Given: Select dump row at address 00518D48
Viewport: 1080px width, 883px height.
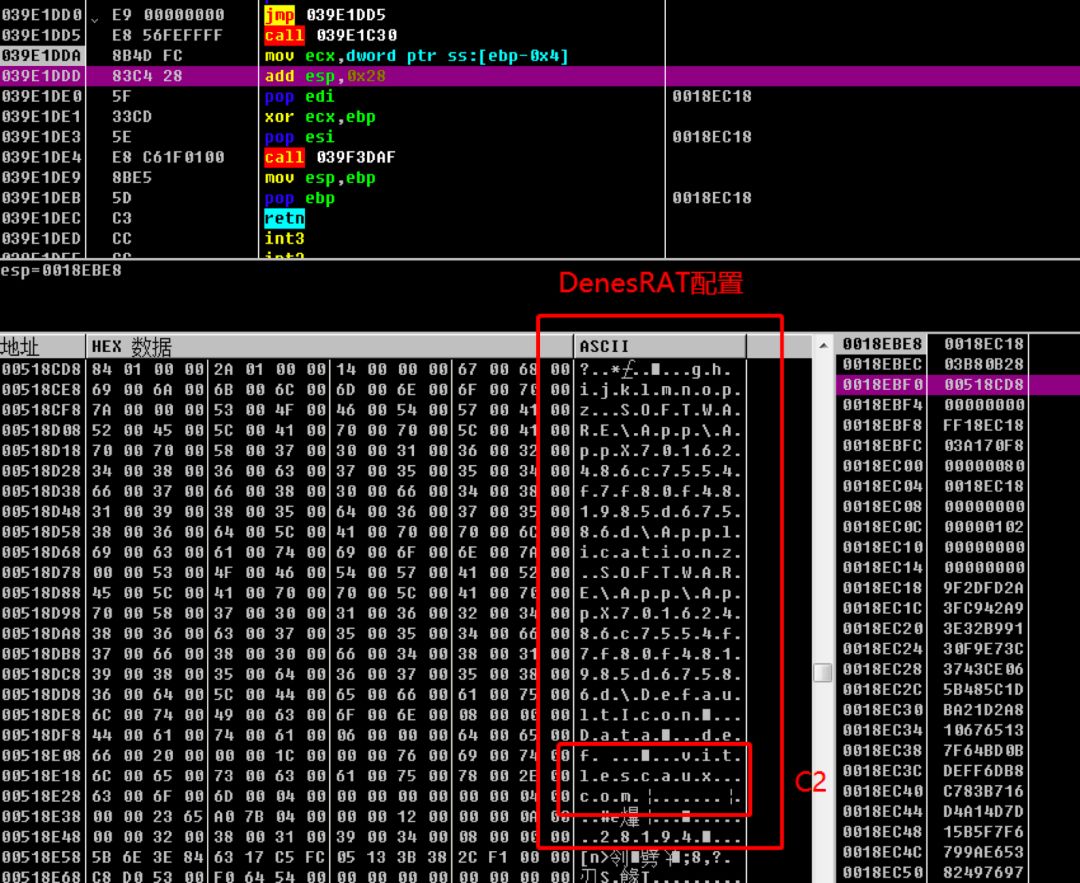Looking at the screenshot, I should tap(372, 512).
